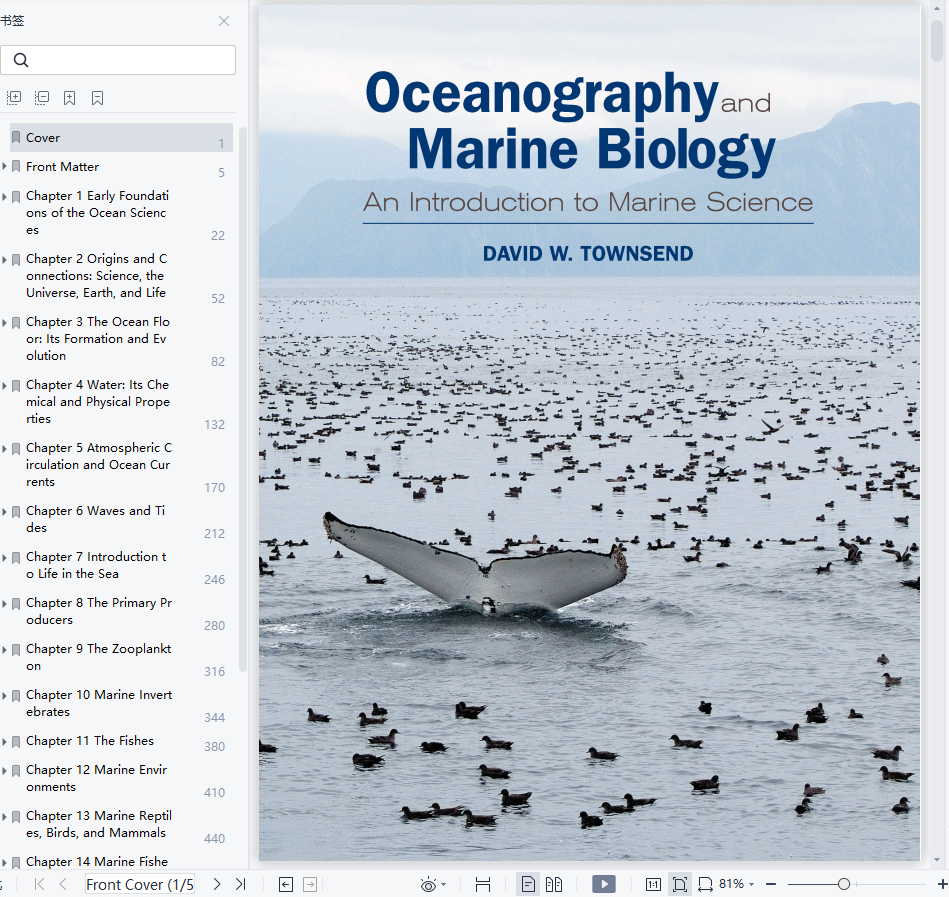Start the slideshow play button
The height and width of the screenshot is (897, 949).
[603, 884]
